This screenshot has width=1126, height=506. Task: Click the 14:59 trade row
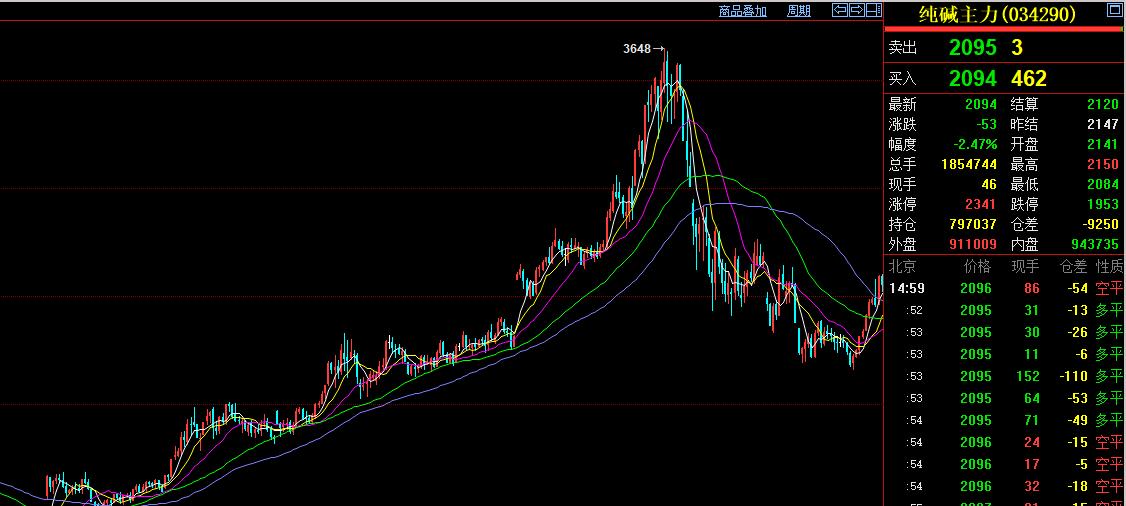point(1000,288)
